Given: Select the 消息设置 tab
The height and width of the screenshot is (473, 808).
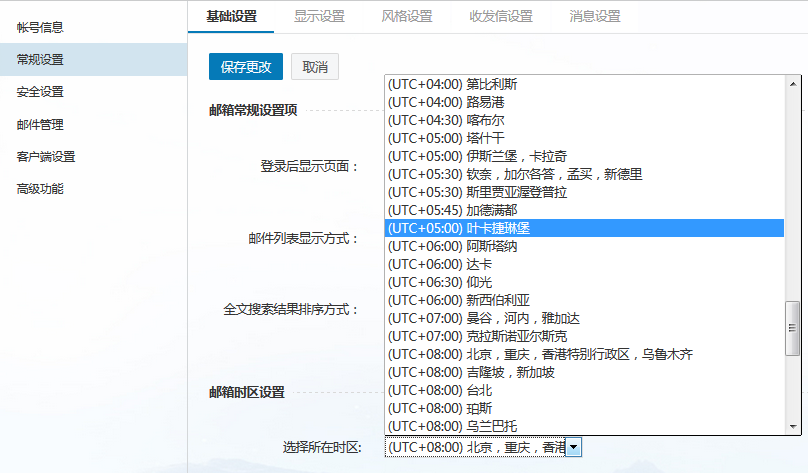Looking at the screenshot, I should pos(595,16).
